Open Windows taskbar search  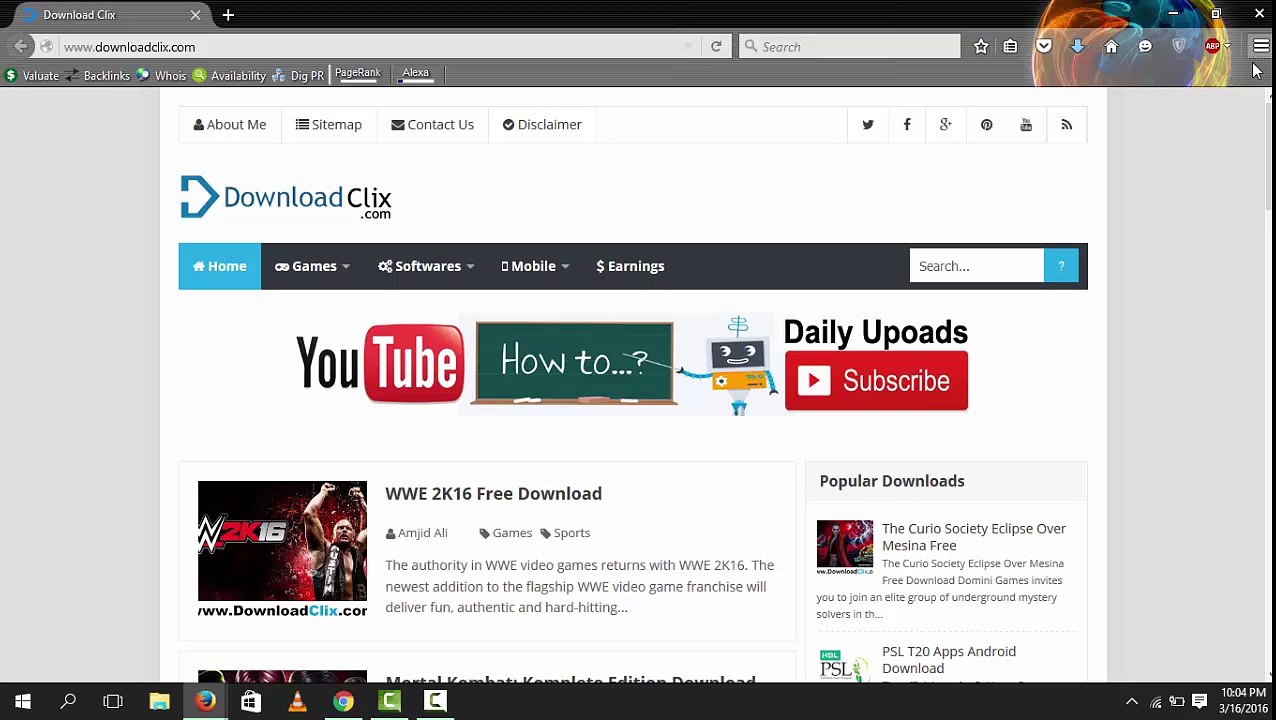pyautogui.click(x=68, y=702)
